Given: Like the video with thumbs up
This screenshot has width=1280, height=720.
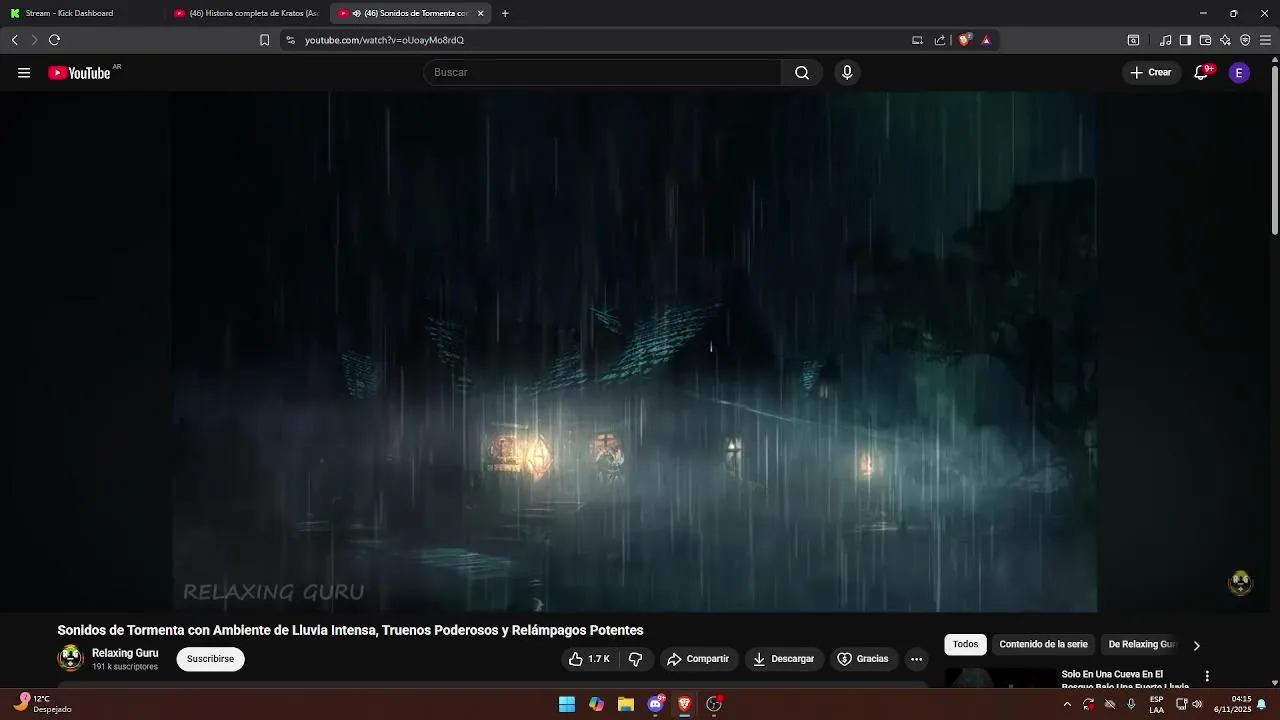Looking at the screenshot, I should [588, 659].
